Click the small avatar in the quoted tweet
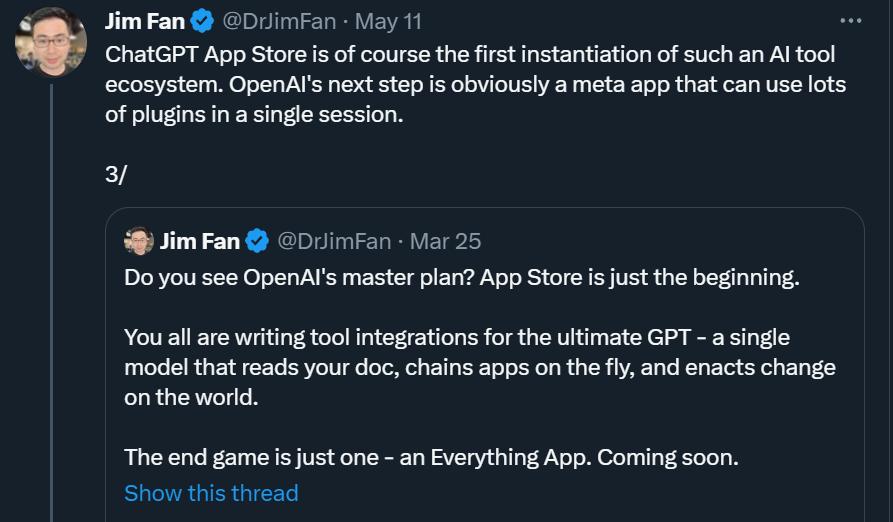This screenshot has width=893, height=522. [139, 241]
